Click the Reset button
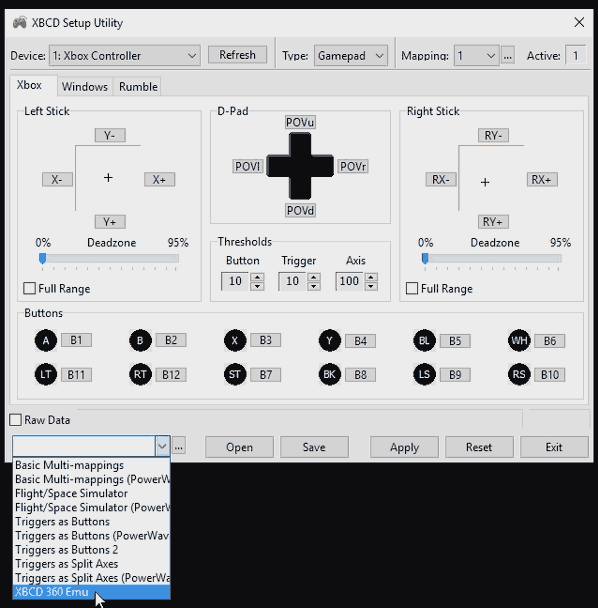Screen dimensions: 598x608 479,447
